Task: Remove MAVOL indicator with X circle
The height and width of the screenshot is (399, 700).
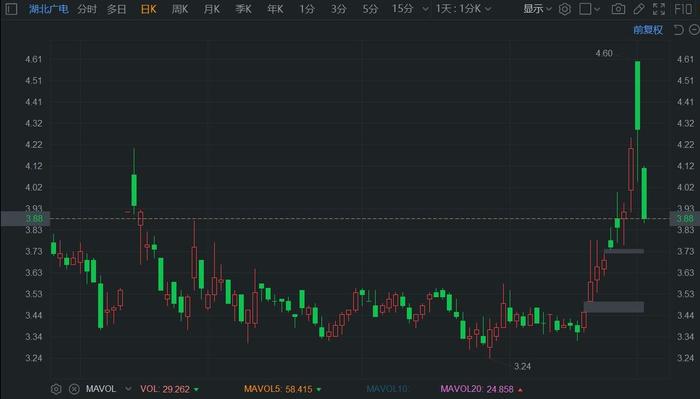Action: [x=74, y=389]
